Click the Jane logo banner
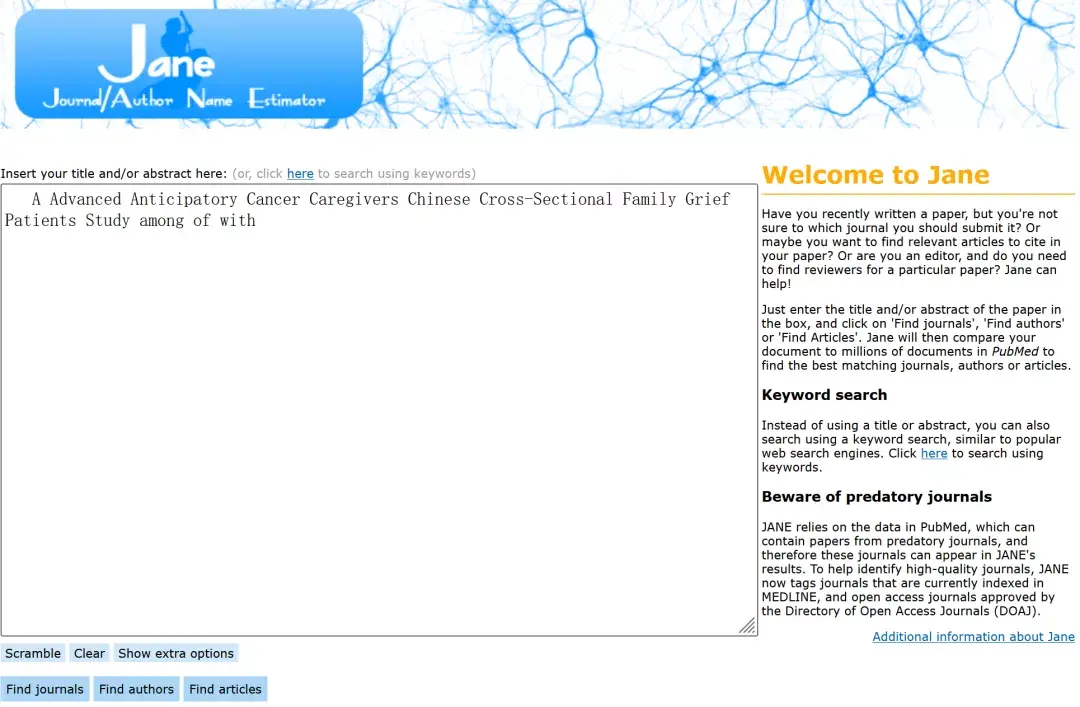The image size is (1080, 707). (189, 64)
